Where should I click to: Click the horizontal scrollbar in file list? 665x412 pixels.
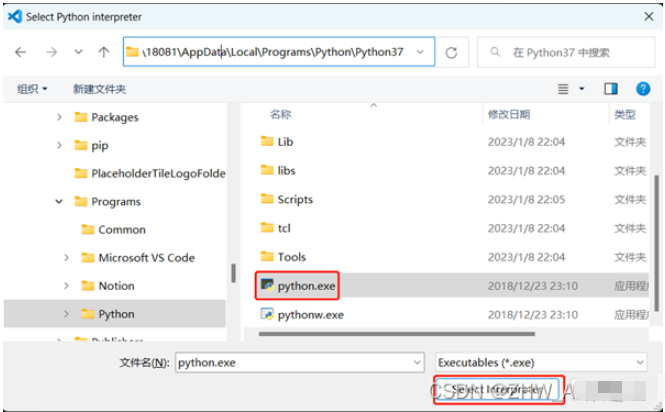(x=397, y=334)
